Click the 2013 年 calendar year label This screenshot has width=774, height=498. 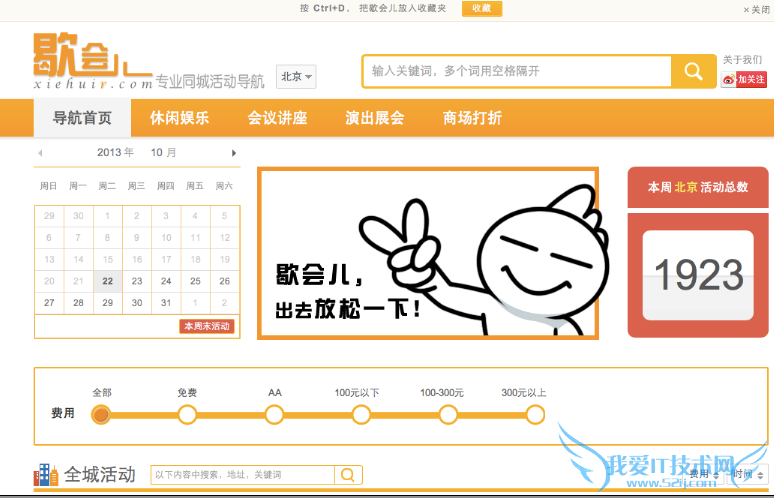point(115,153)
